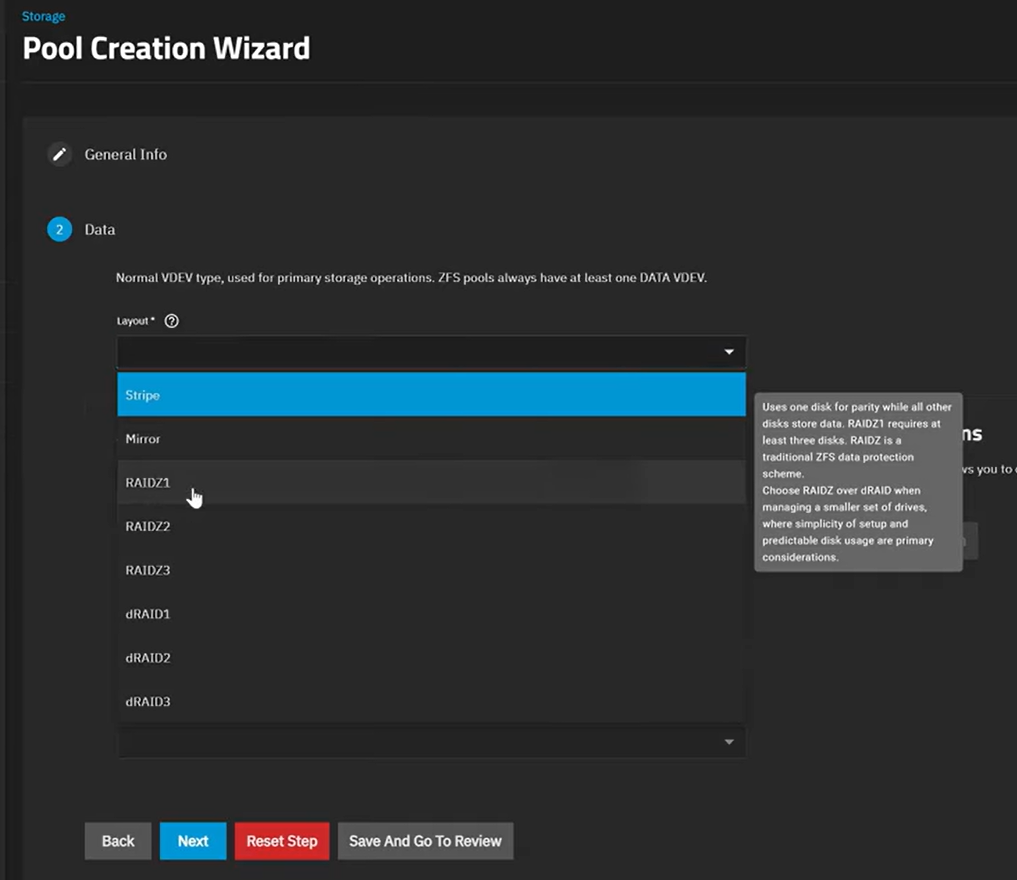This screenshot has height=880, width=1017.
Task: Pick the dRAID2 layout option
Action: pos(431,658)
